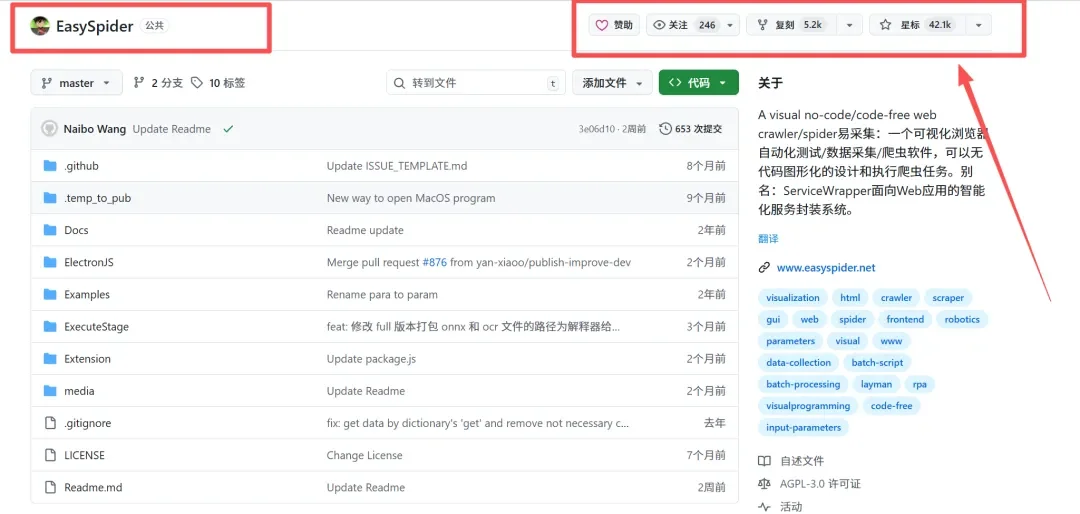Click the .github folder icon
Viewport: 1080px width, 514px height.
pos(50,166)
